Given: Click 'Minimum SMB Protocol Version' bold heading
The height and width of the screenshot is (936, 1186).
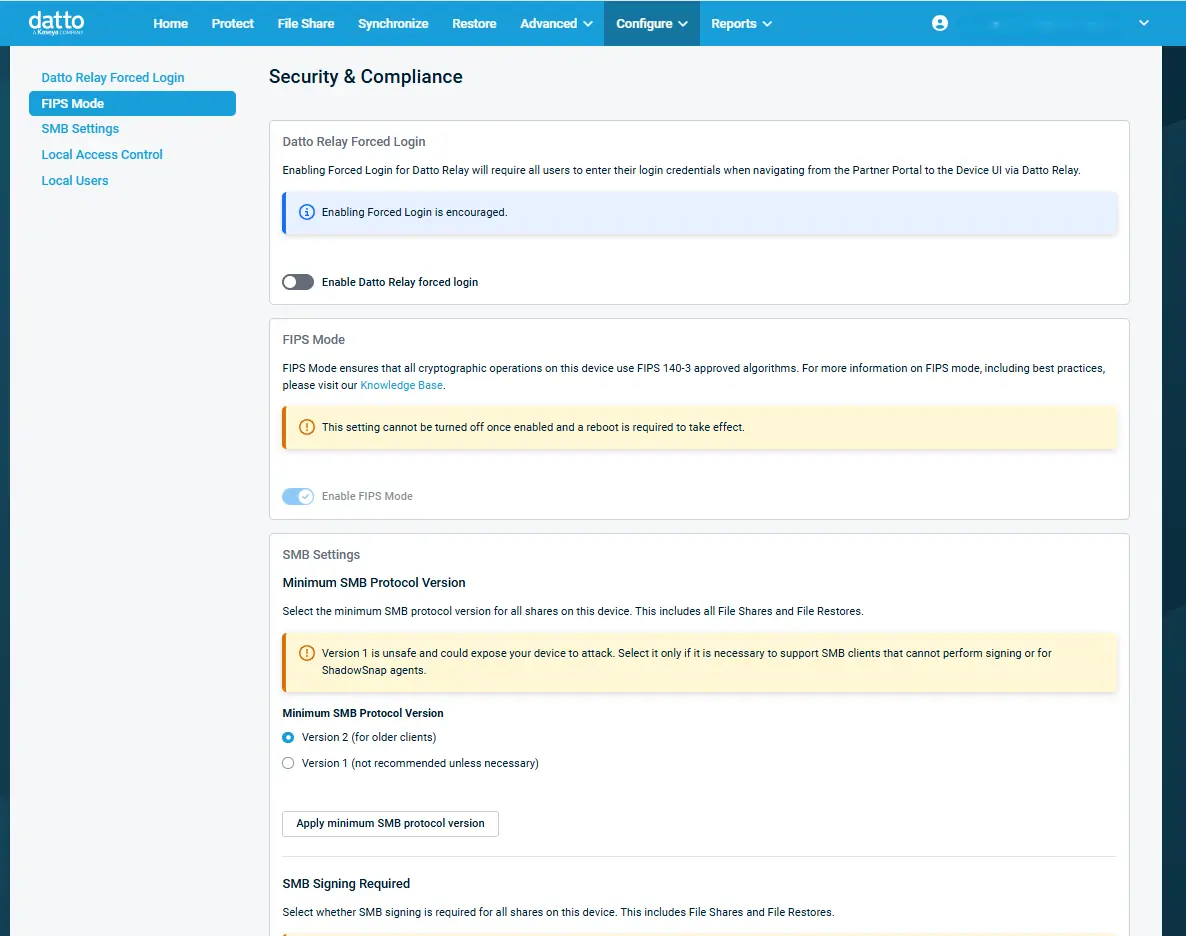Looking at the screenshot, I should (x=374, y=583).
